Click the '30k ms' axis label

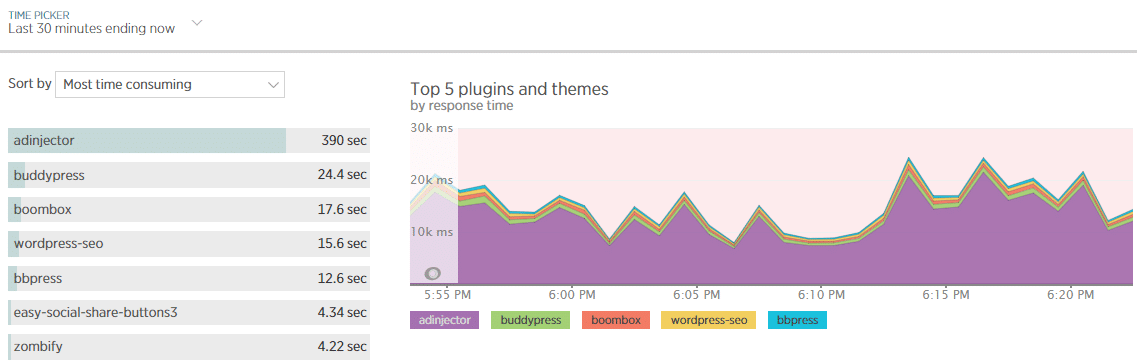pos(432,128)
